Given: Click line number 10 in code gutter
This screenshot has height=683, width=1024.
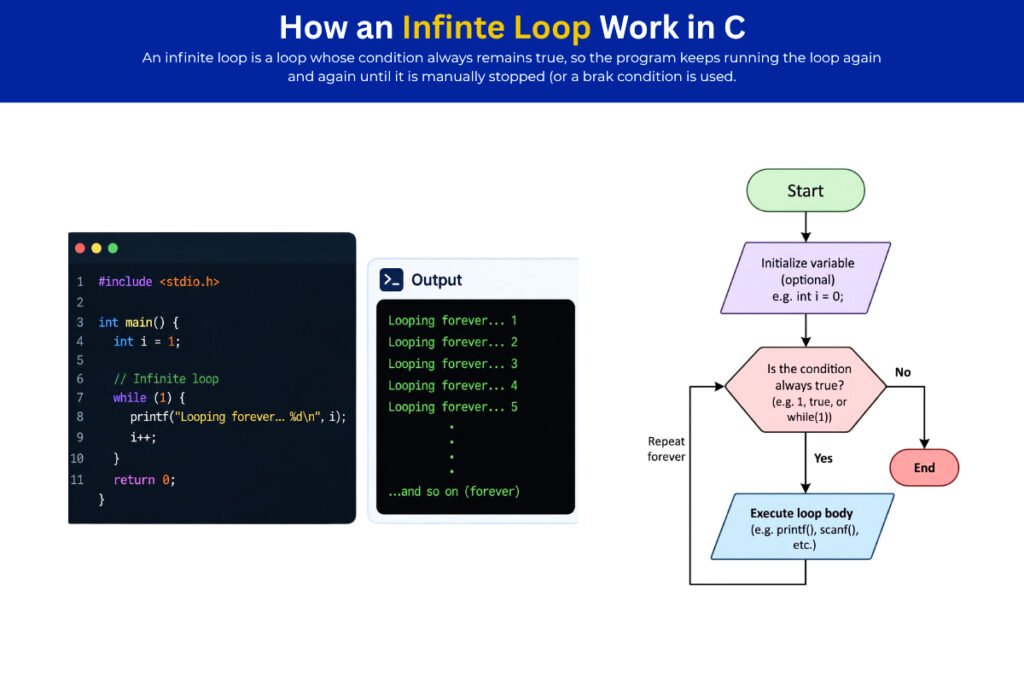Looking at the screenshot, I should point(77,458).
